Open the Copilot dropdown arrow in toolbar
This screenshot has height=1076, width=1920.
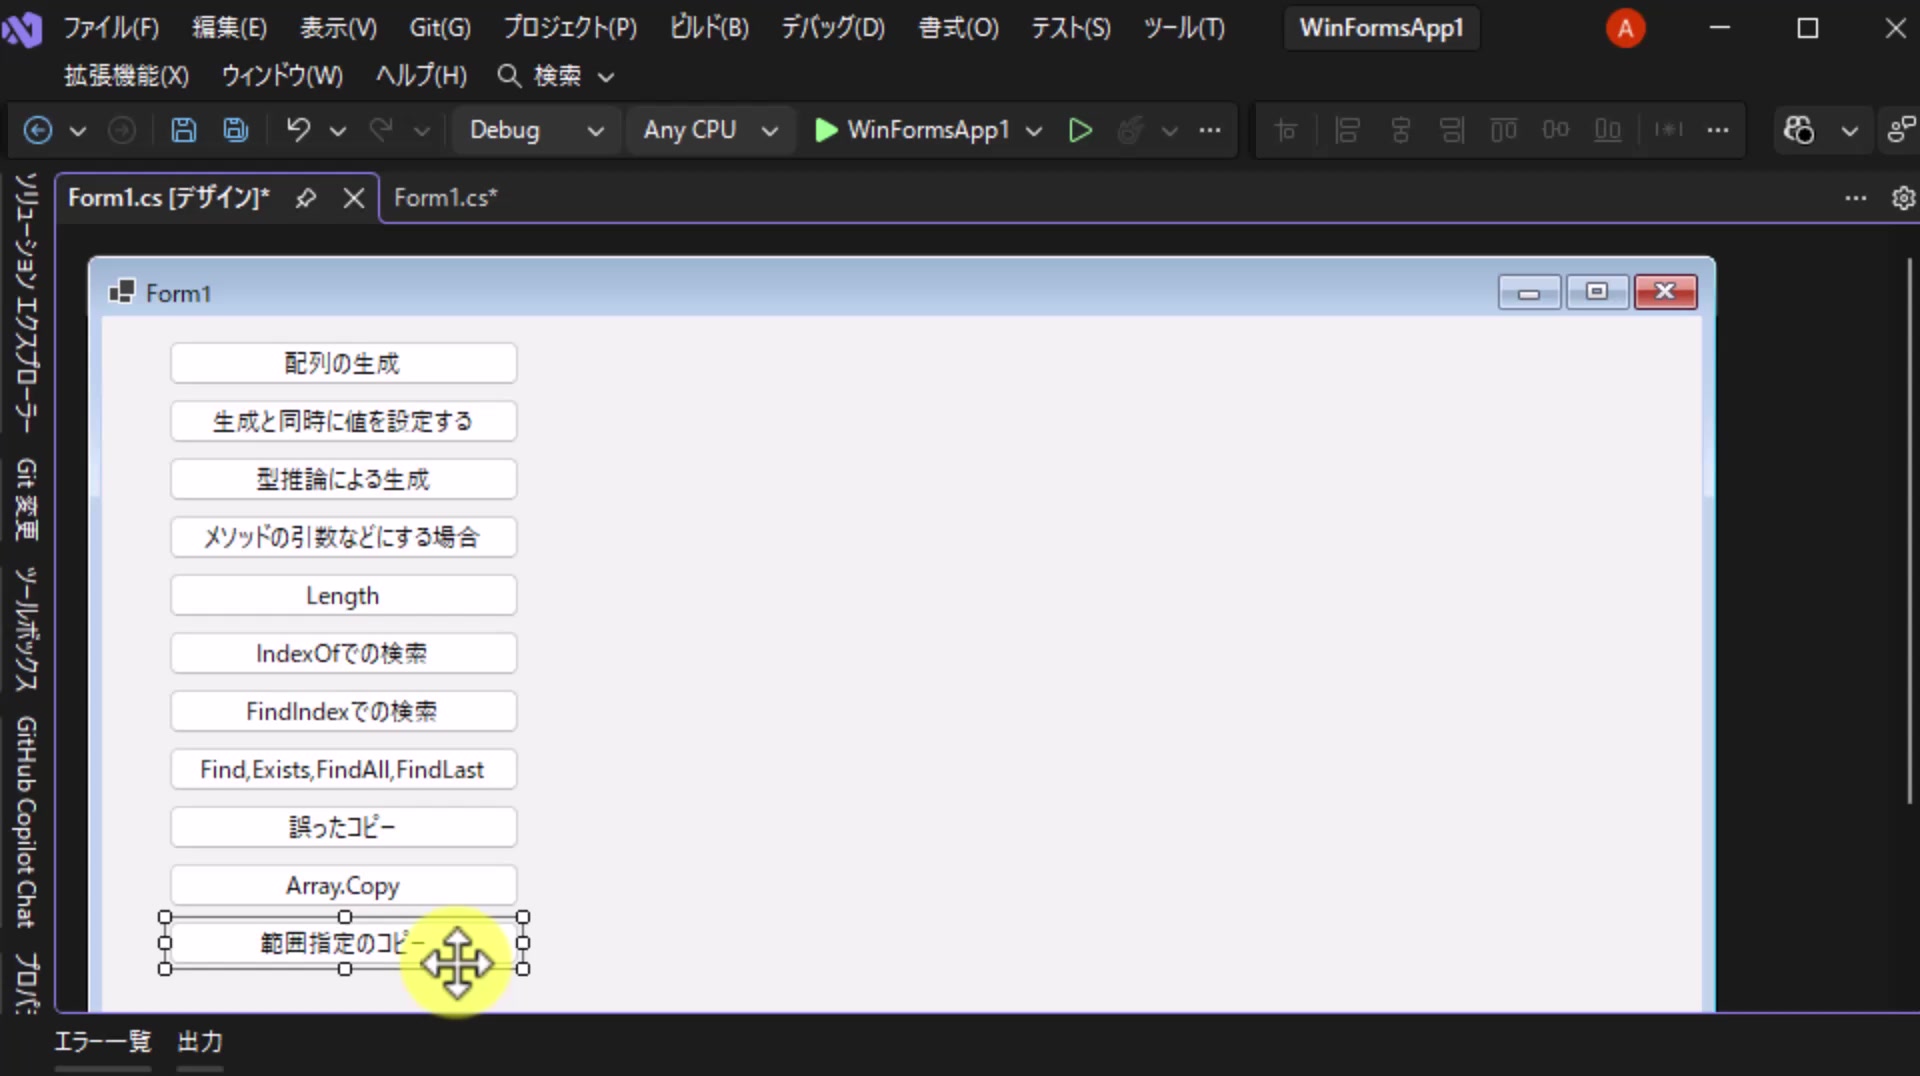tap(1850, 131)
